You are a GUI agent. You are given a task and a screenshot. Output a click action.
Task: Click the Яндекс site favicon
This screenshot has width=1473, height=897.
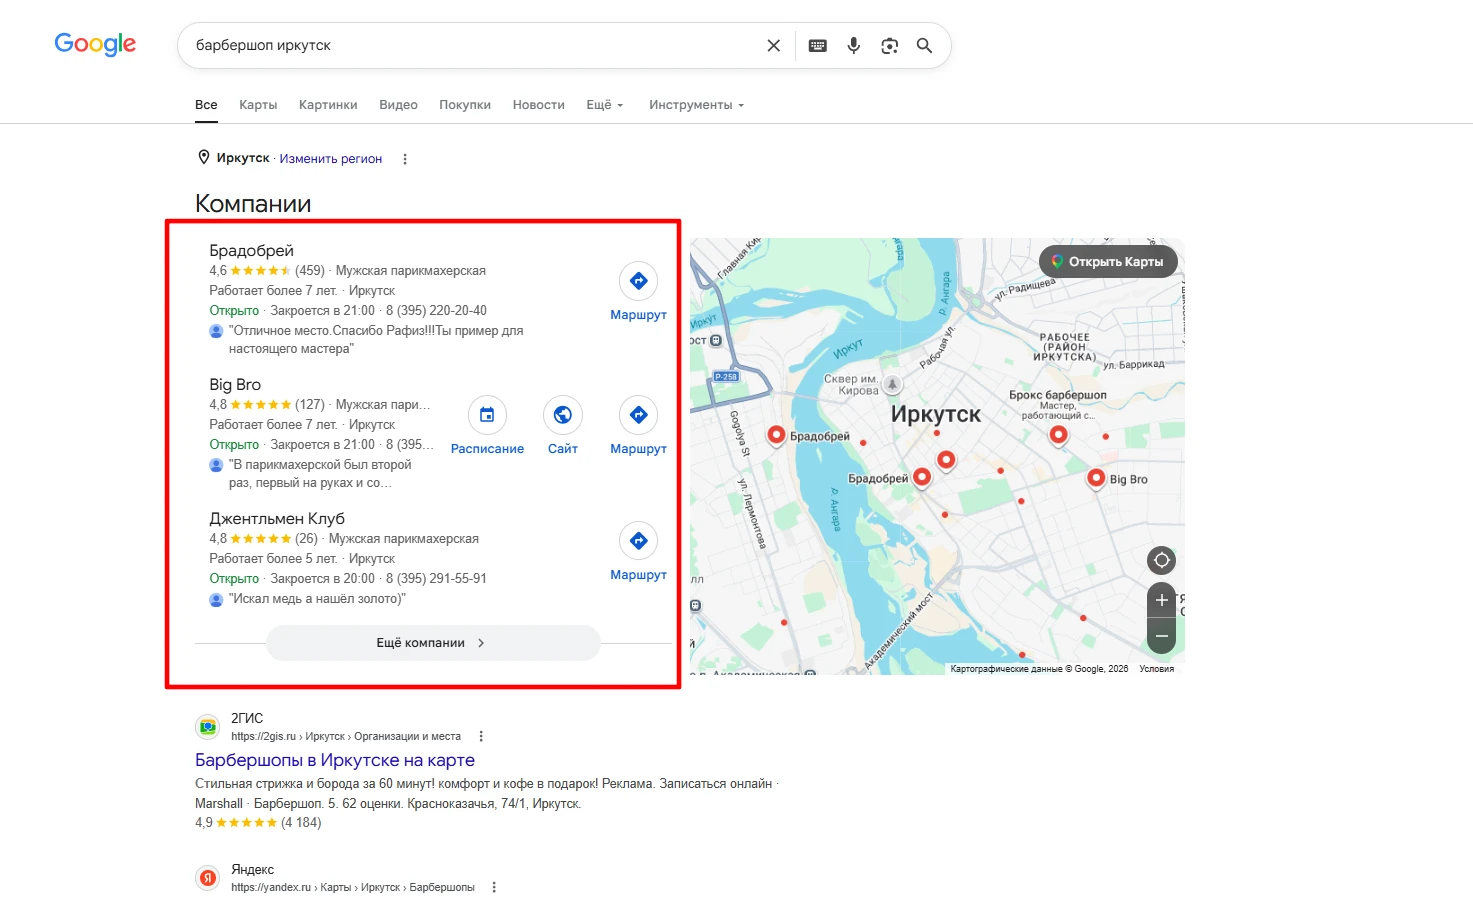click(208, 878)
